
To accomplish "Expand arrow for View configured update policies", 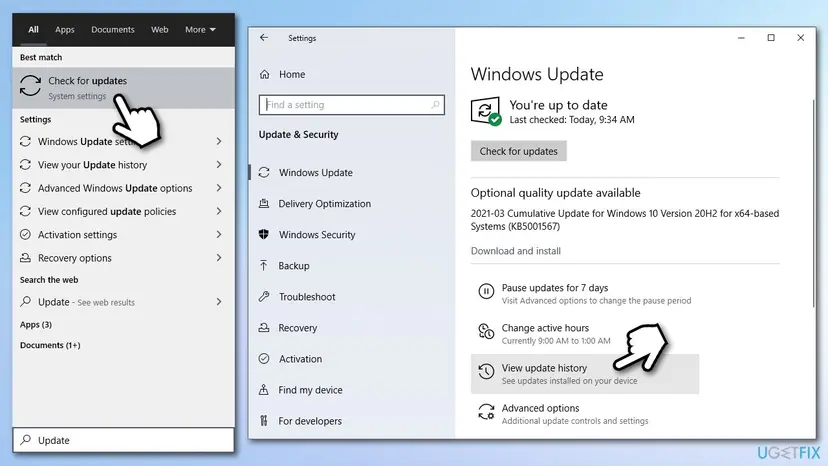I will (x=219, y=211).
